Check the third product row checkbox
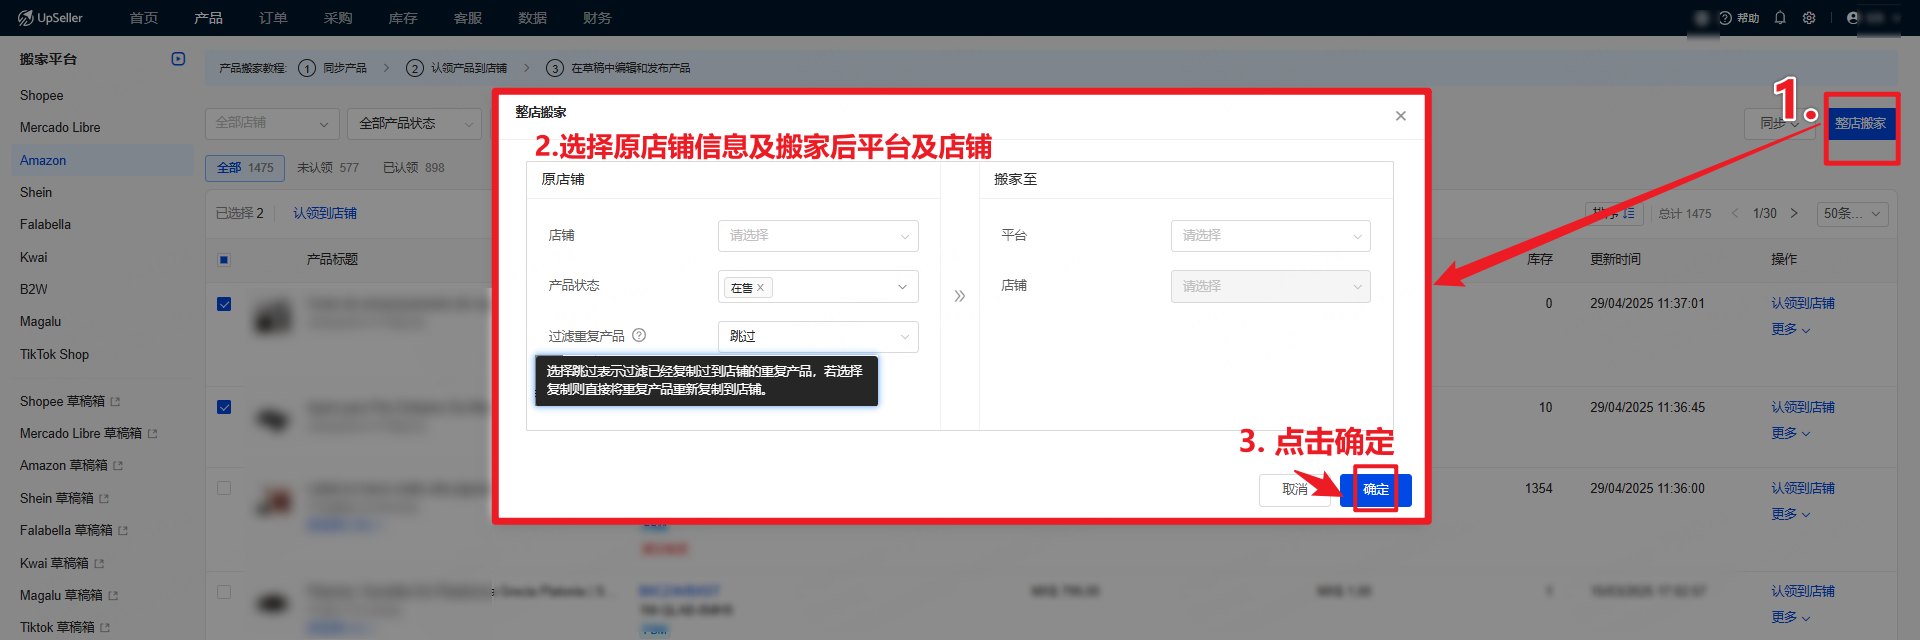The height and width of the screenshot is (640, 1920). pyautogui.click(x=224, y=488)
